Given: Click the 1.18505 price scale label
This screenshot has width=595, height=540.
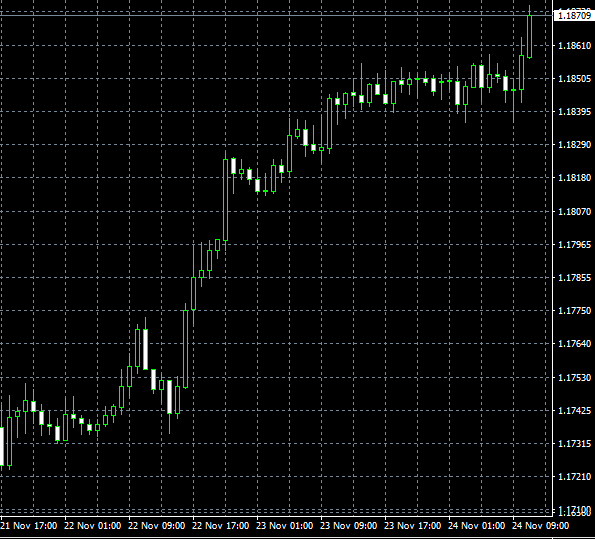Looking at the screenshot, I should [x=575, y=79].
